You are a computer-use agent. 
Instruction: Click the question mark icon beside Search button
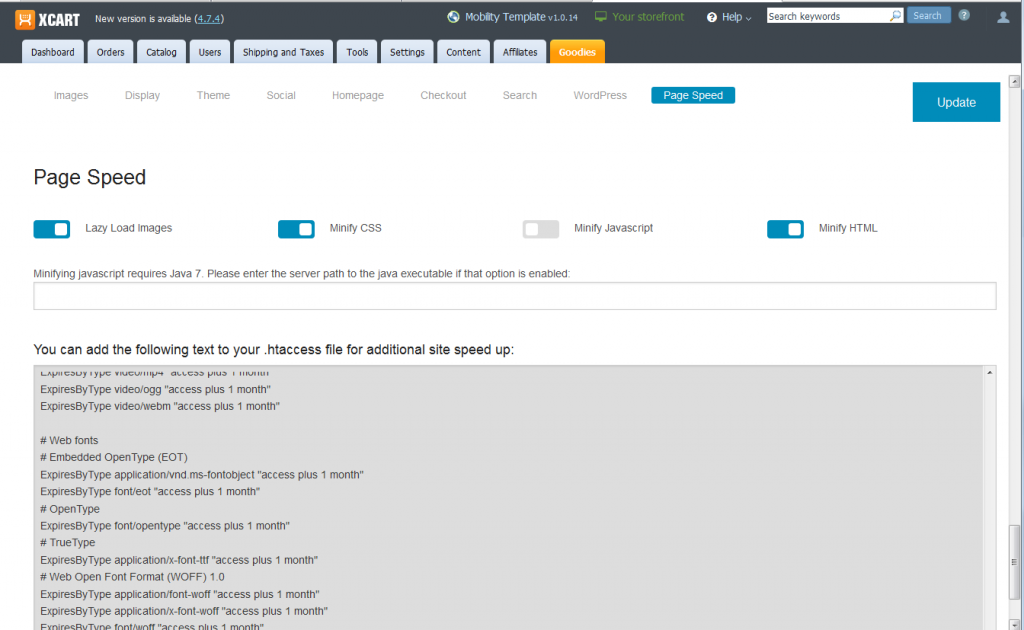click(964, 16)
